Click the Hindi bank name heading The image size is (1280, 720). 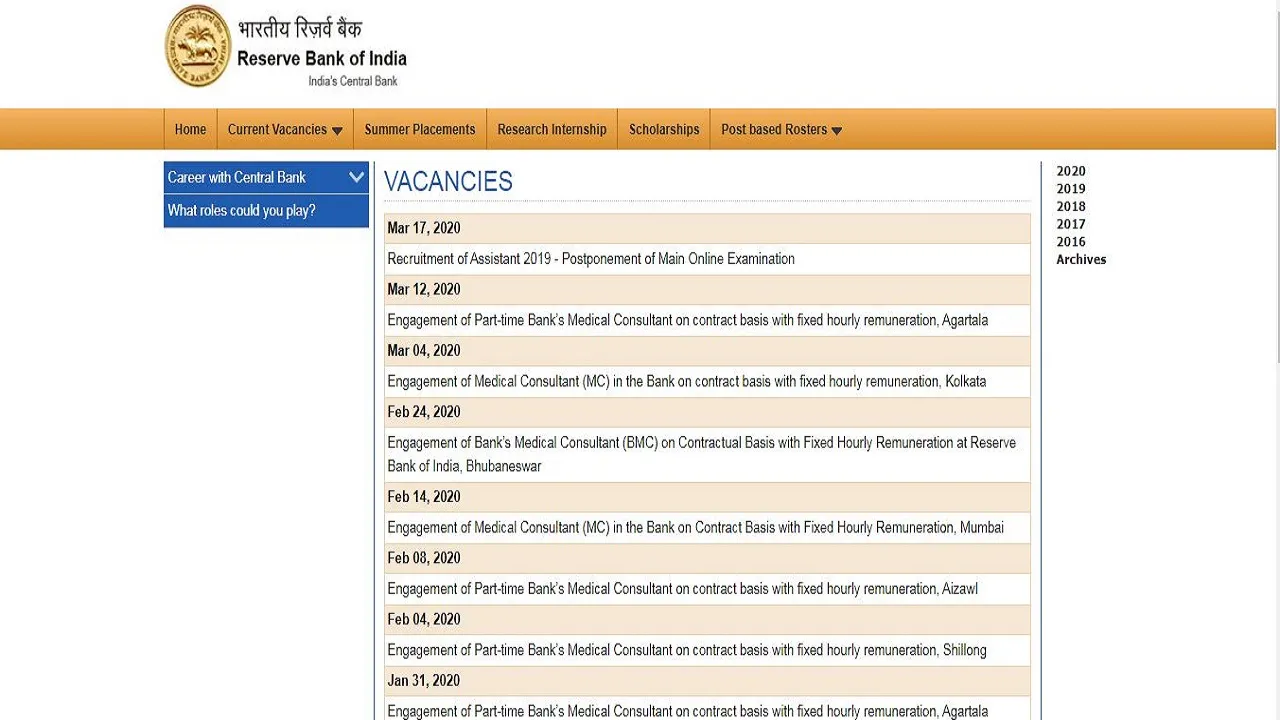click(300, 27)
